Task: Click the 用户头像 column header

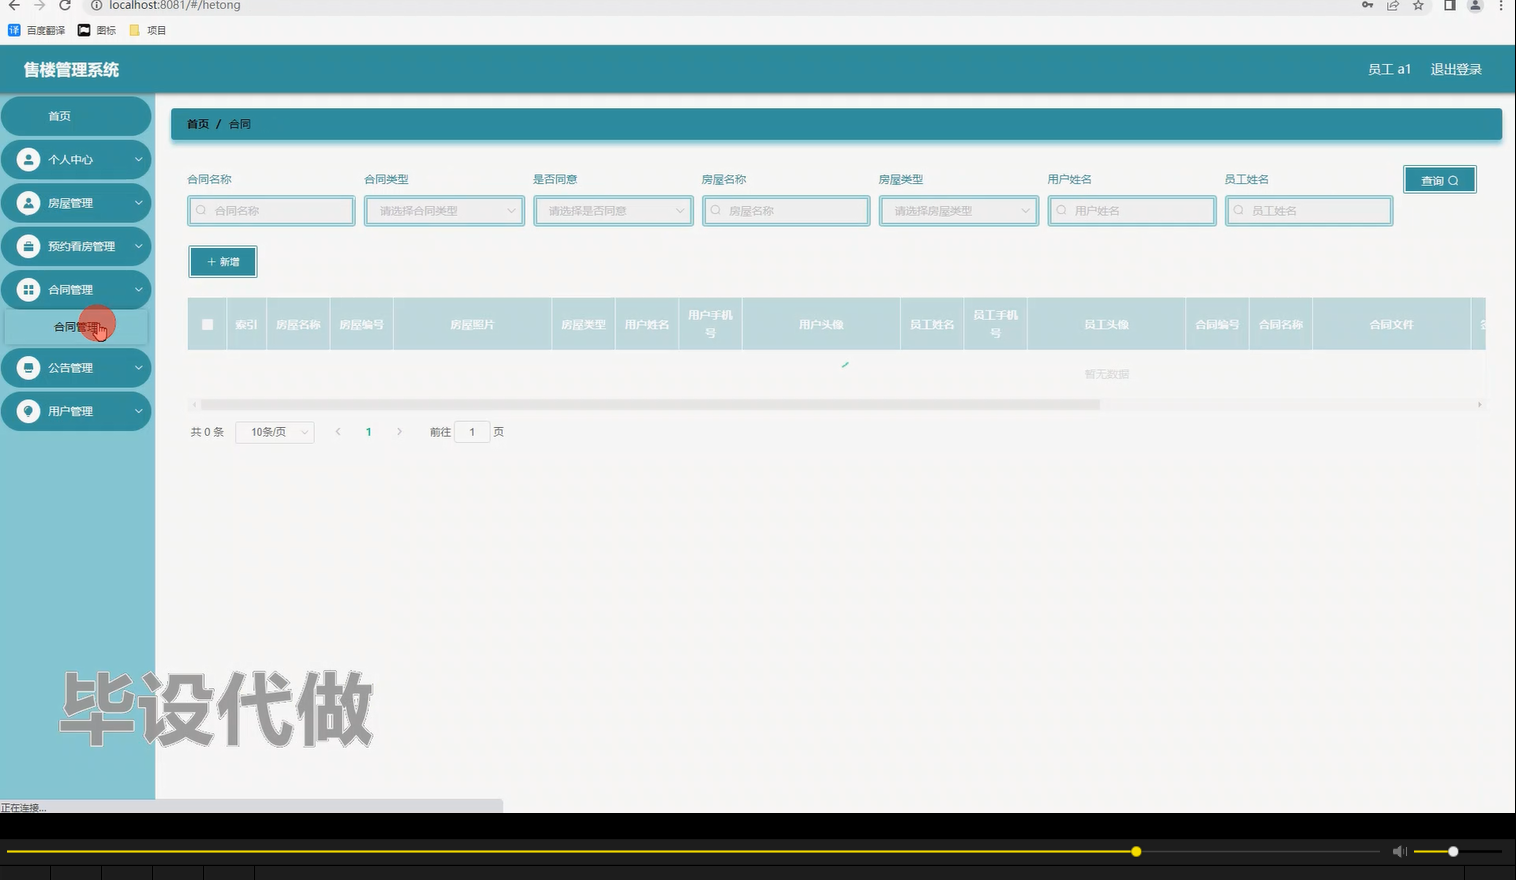Action: pyautogui.click(x=821, y=325)
